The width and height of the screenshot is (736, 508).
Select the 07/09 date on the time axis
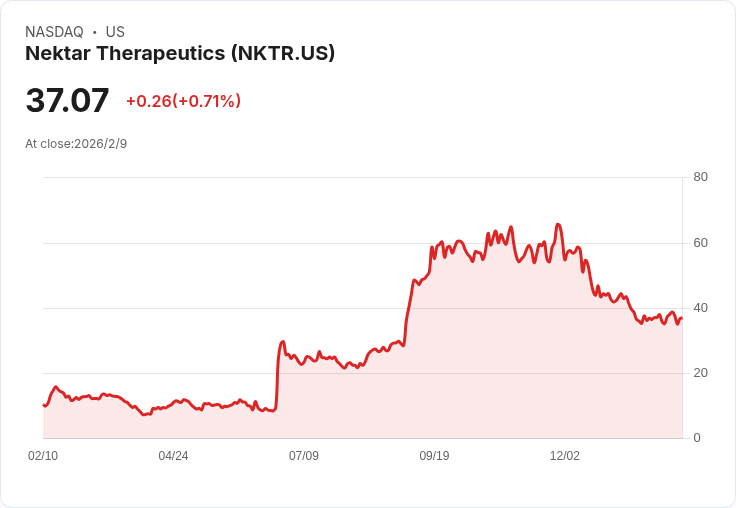point(304,456)
